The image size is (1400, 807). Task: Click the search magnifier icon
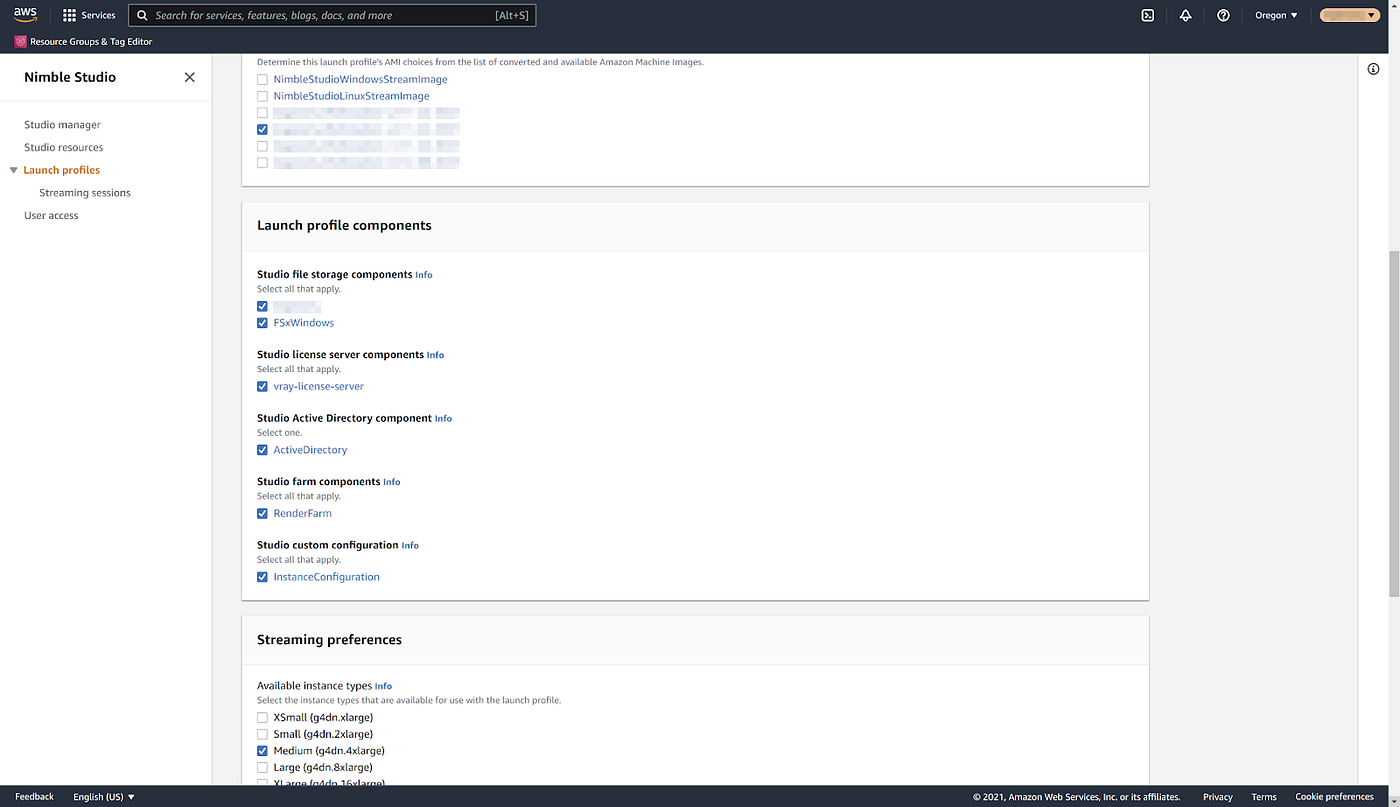tap(143, 15)
